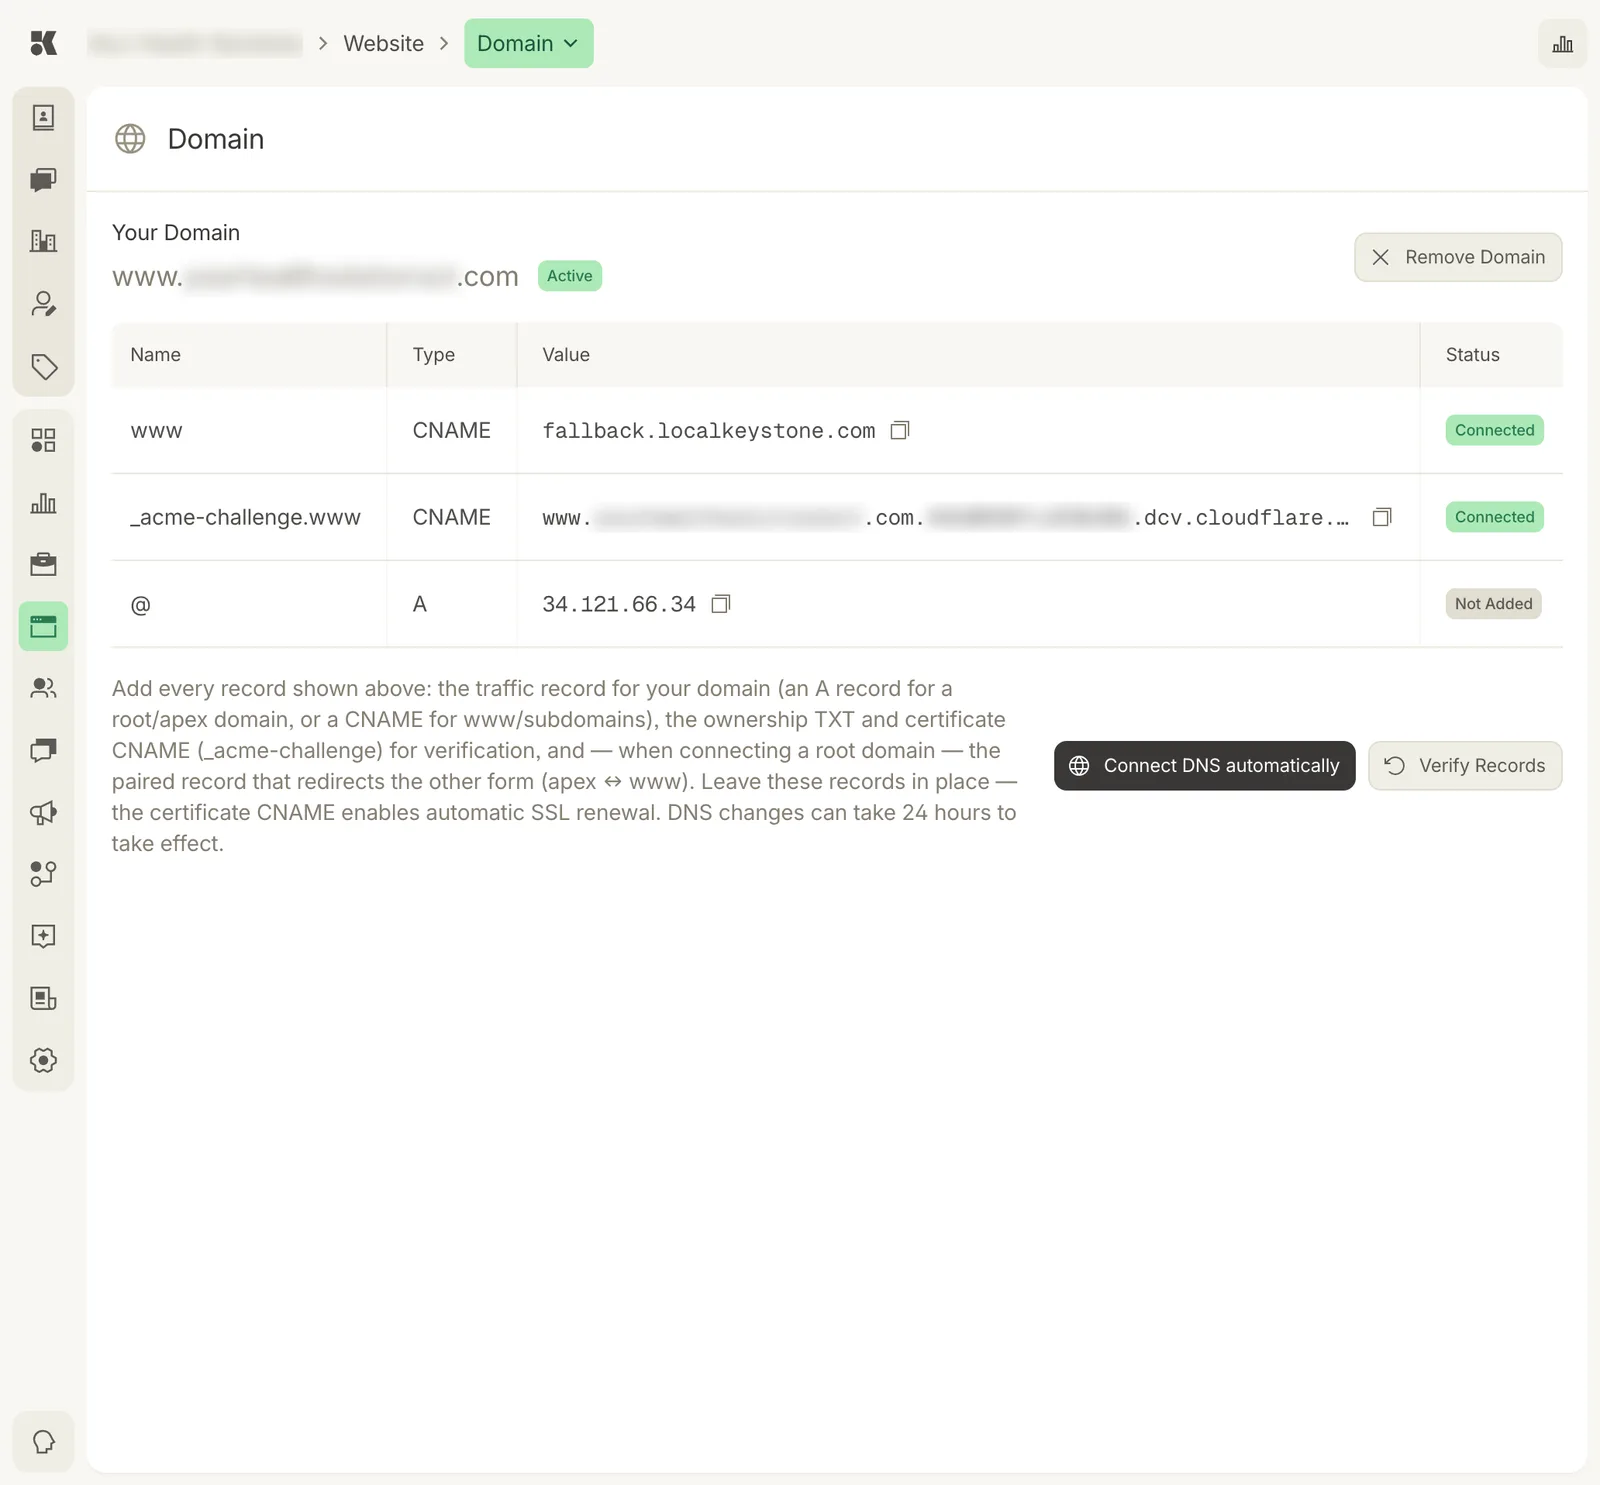Open the briefcase sidebar icon
The width and height of the screenshot is (1600, 1485).
click(43, 565)
